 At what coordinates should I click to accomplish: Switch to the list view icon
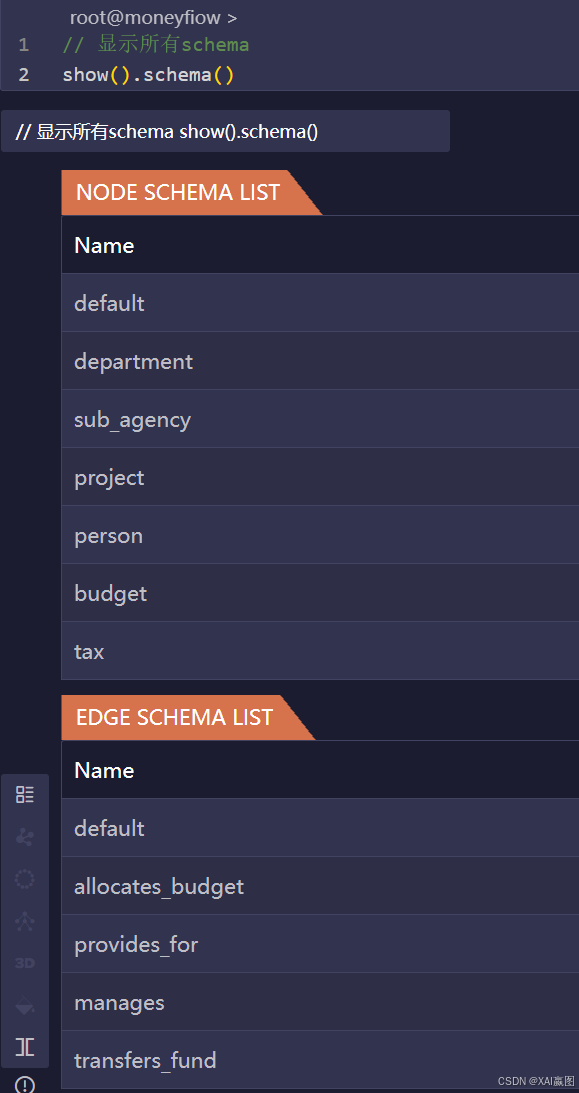pos(25,794)
